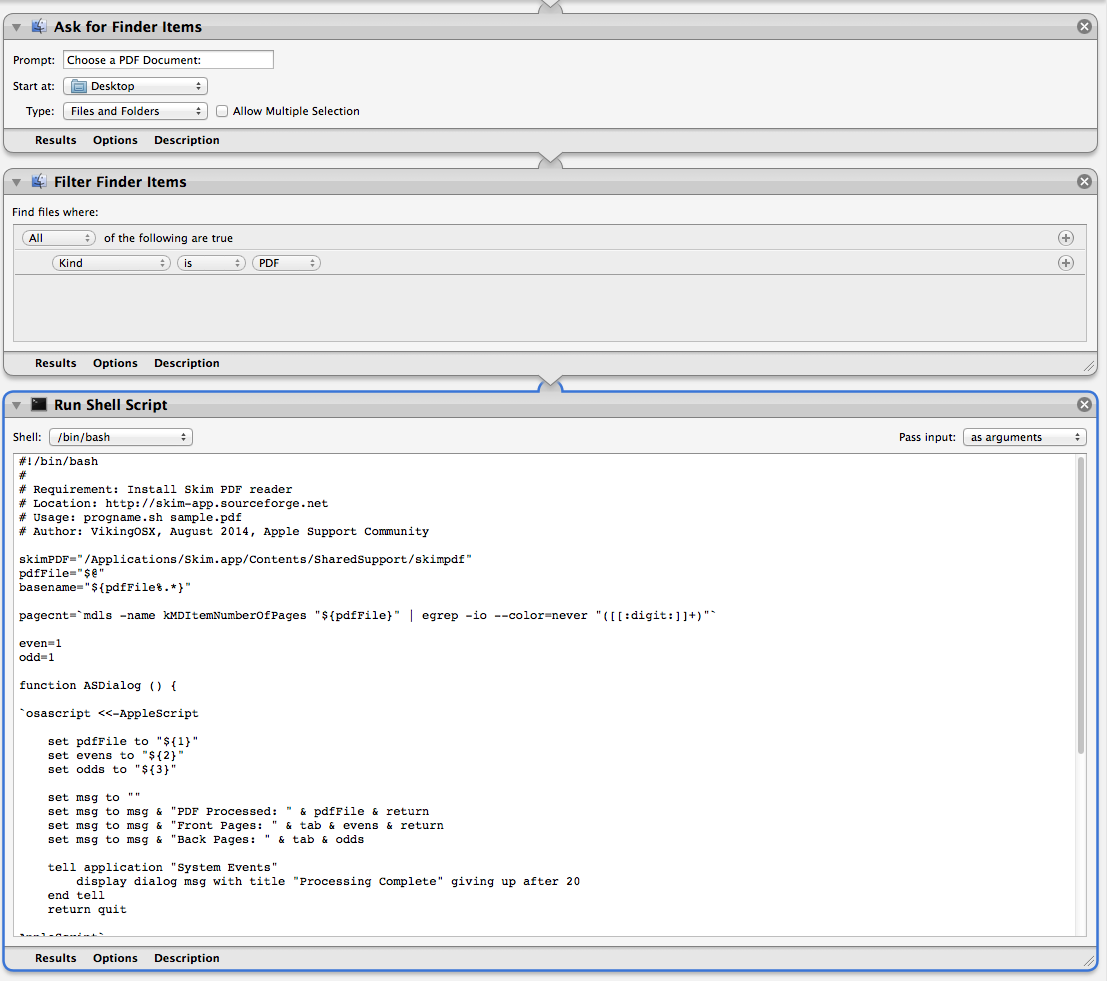Open the Pass input dropdown
The width and height of the screenshot is (1107, 981).
click(x=1024, y=436)
